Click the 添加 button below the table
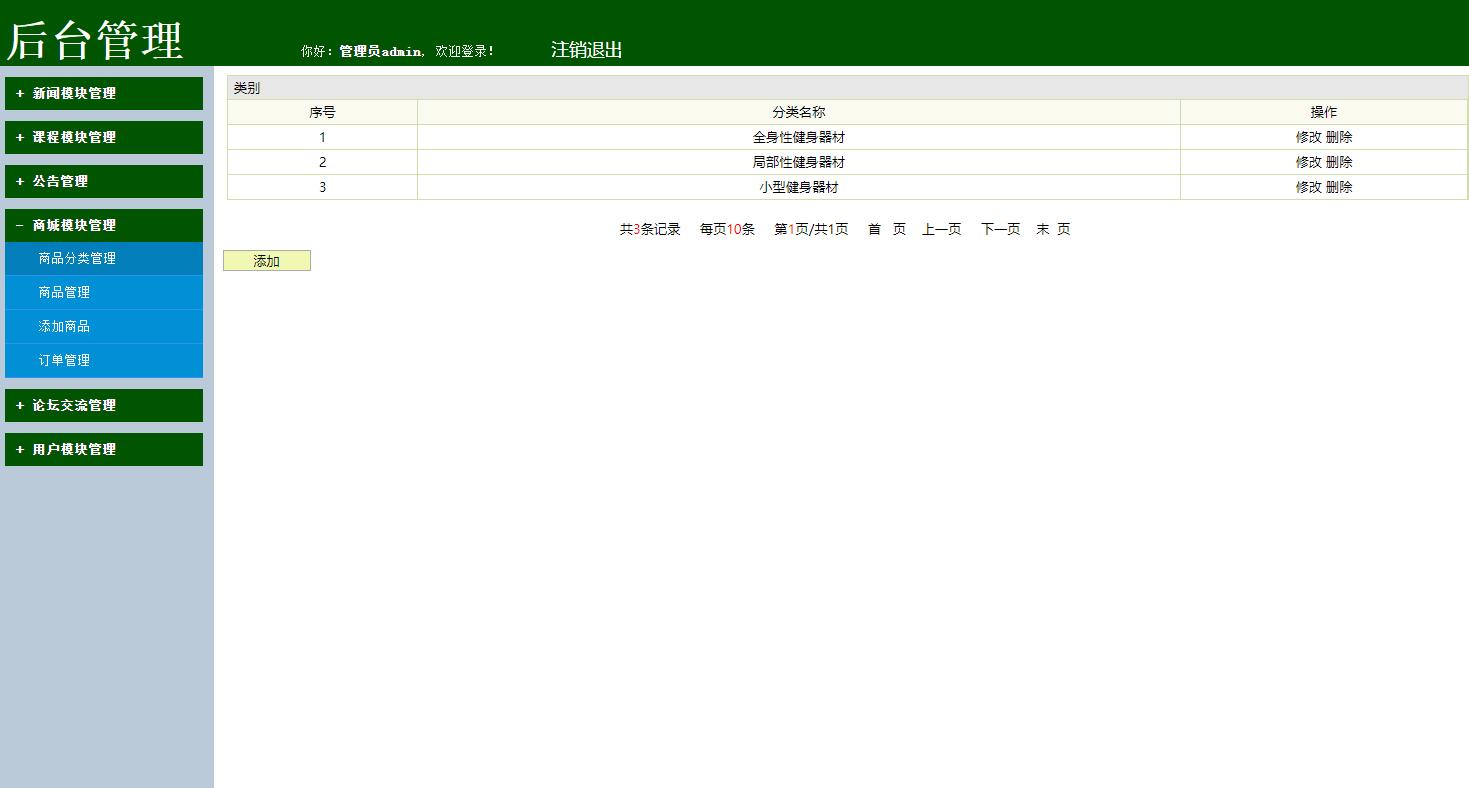 (266, 260)
